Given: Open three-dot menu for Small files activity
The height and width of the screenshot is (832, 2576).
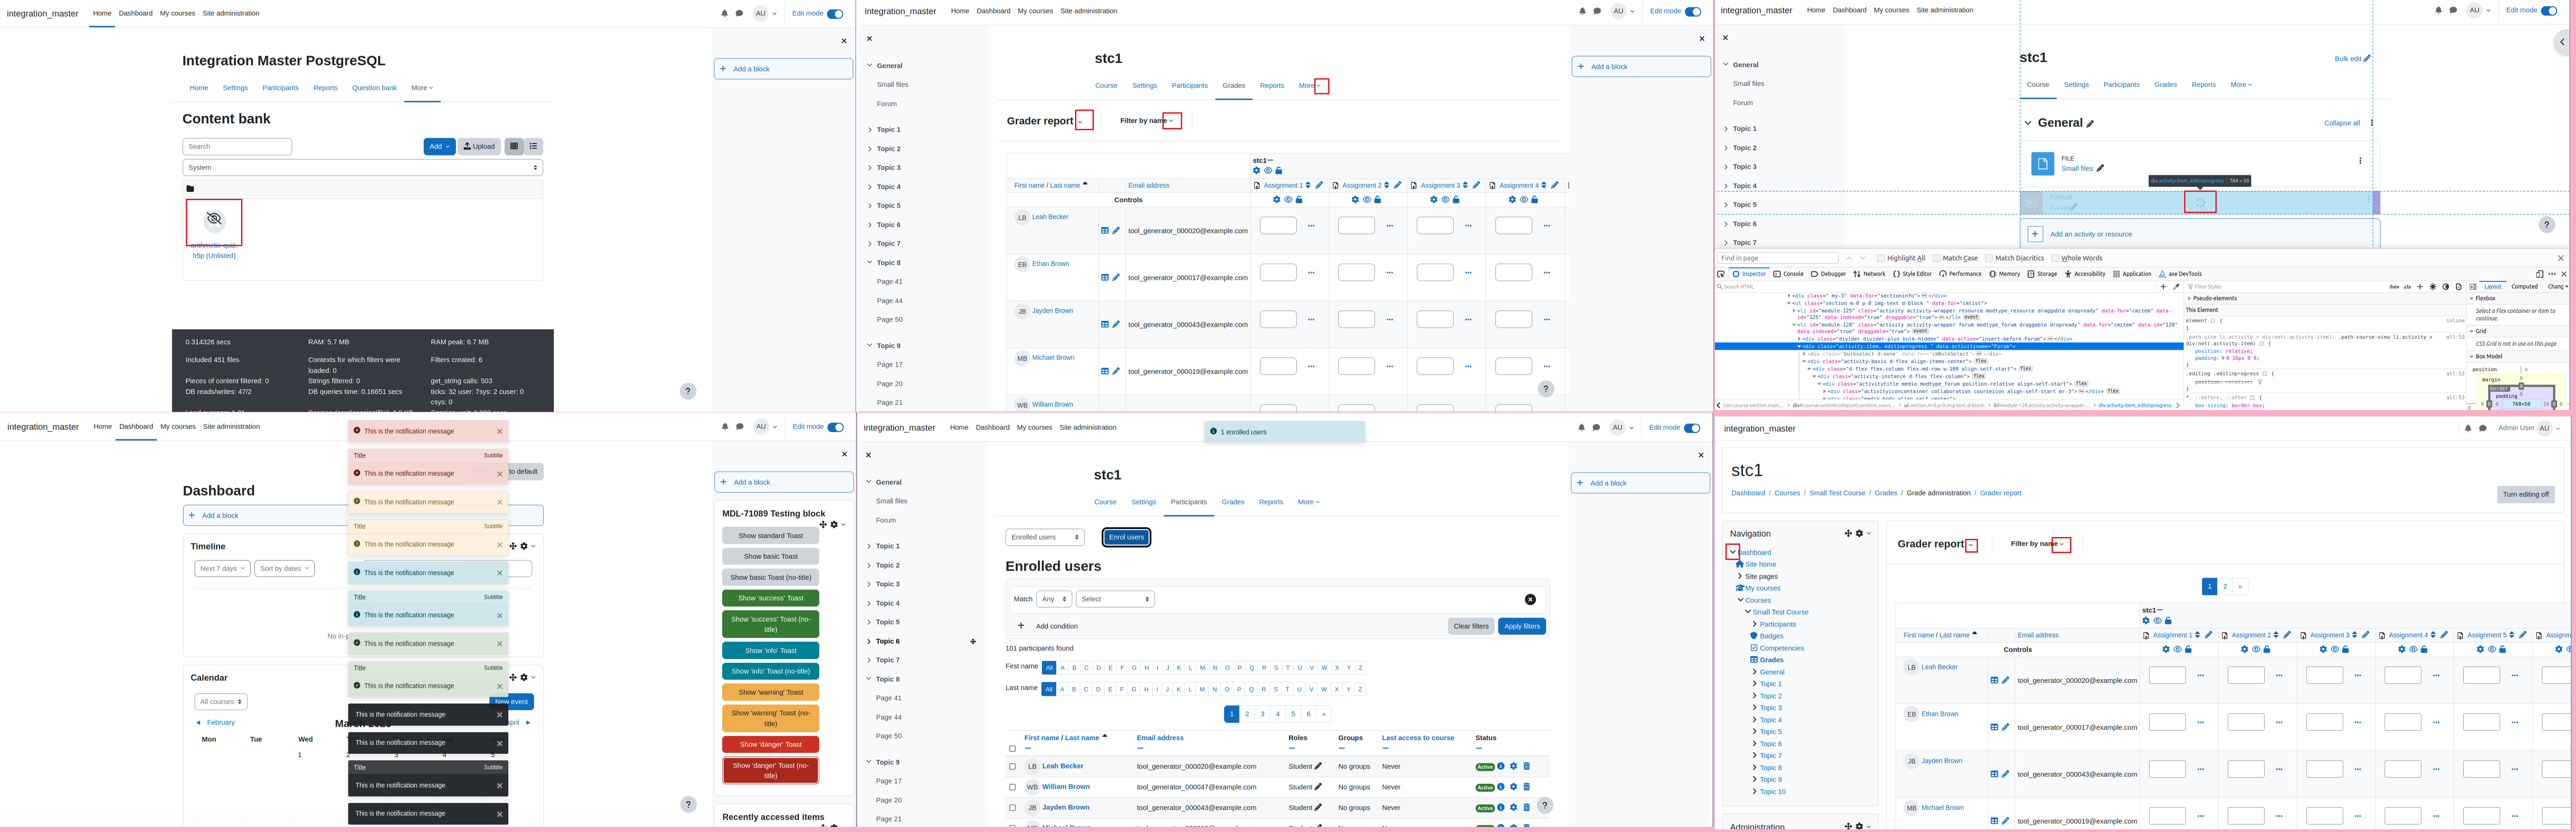Looking at the screenshot, I should (2360, 161).
